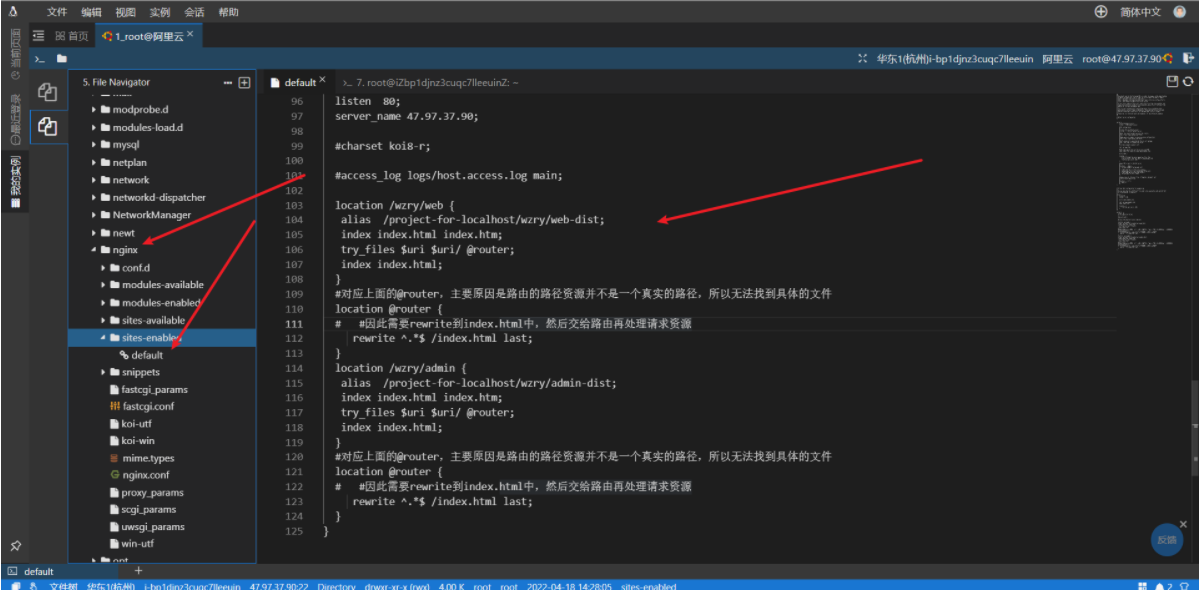
Task: Click the folder icon in blue toolbar
Action: click(61, 59)
